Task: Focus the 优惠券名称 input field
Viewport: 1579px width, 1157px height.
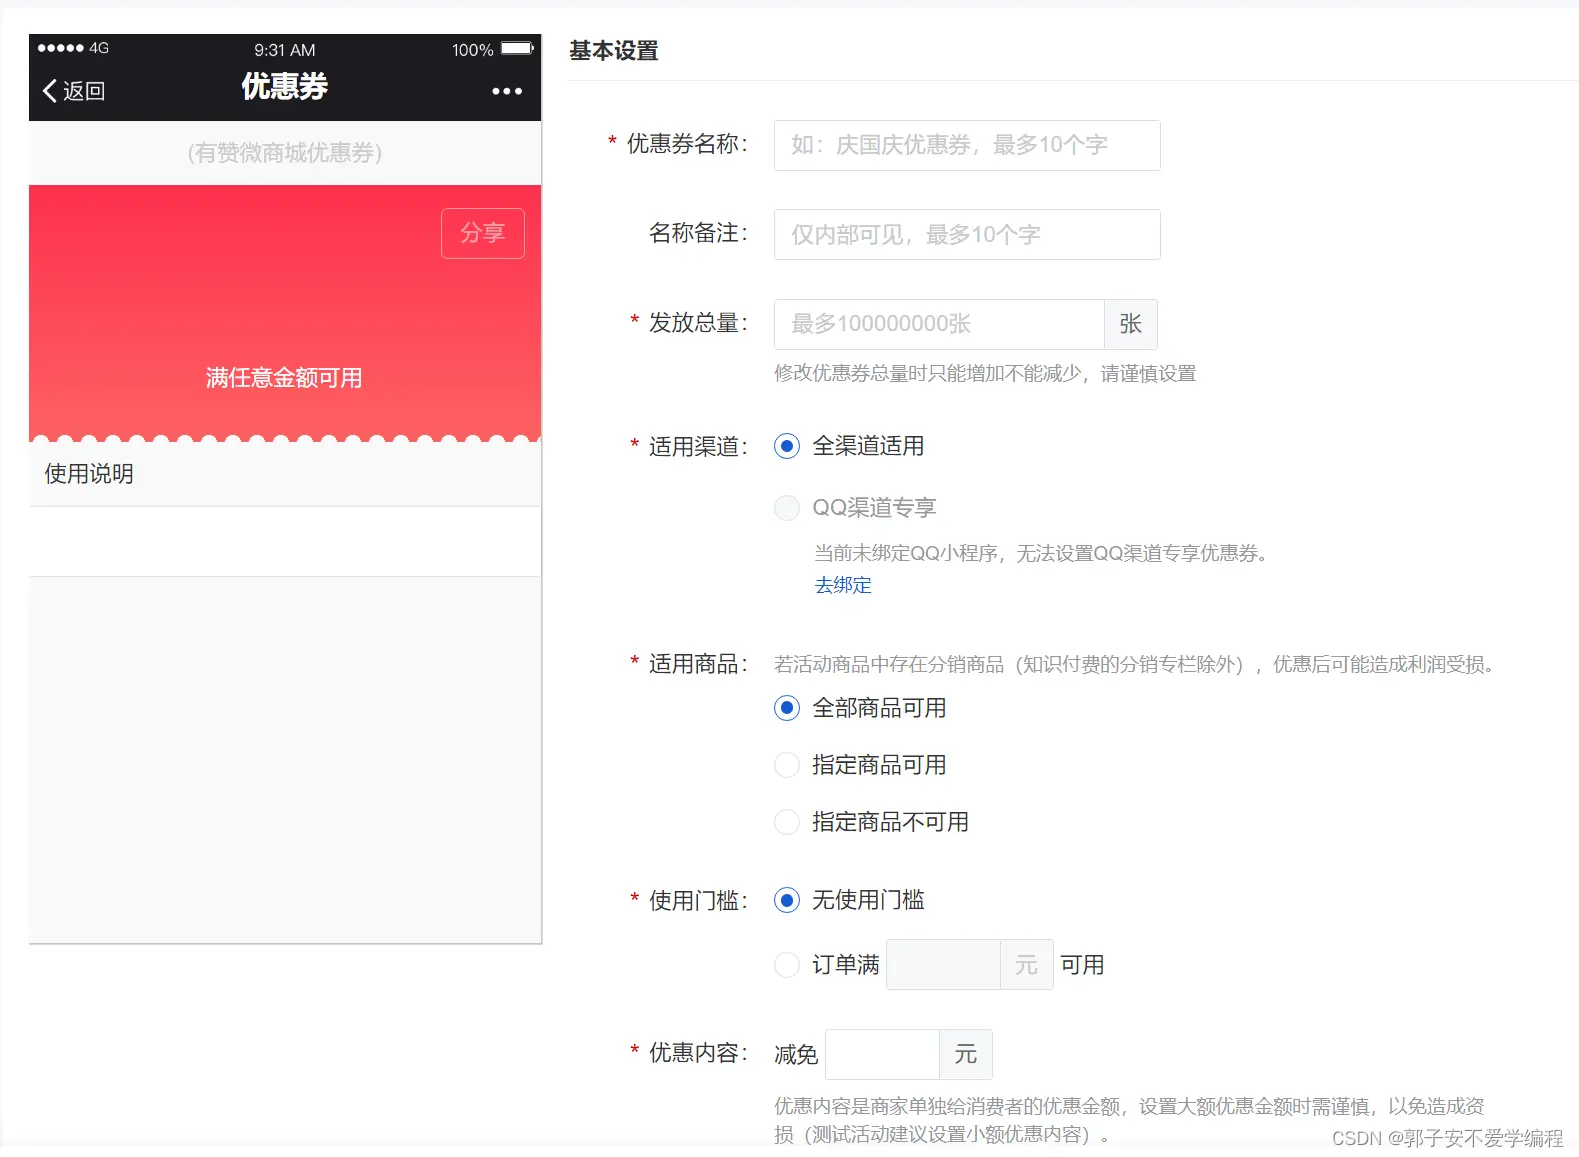Action: coord(967,145)
